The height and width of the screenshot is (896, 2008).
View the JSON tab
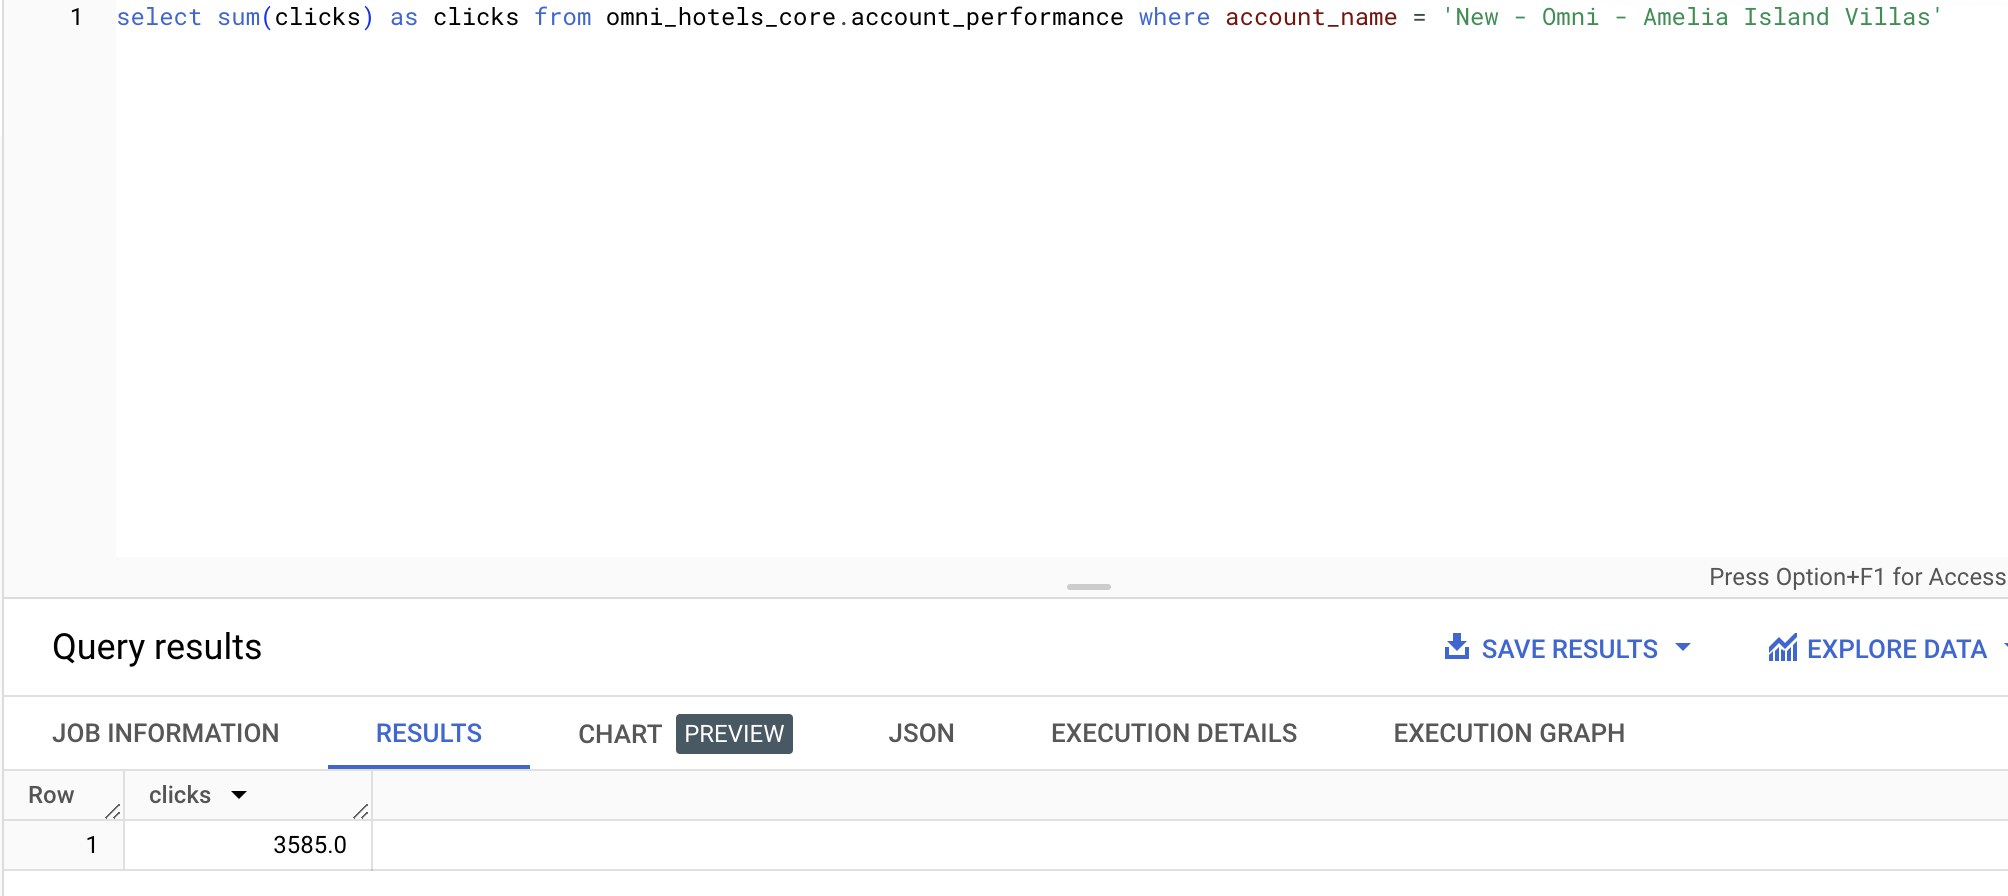(x=920, y=733)
